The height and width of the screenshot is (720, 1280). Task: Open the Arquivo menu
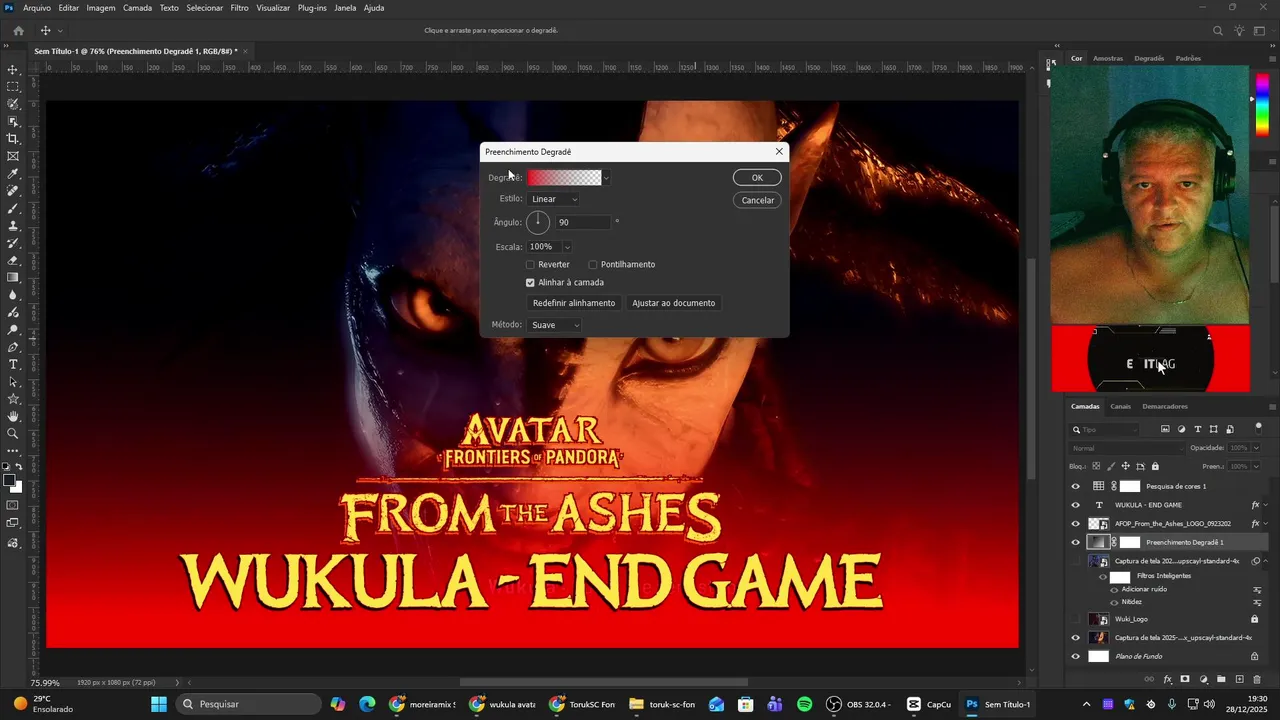pyautogui.click(x=37, y=8)
